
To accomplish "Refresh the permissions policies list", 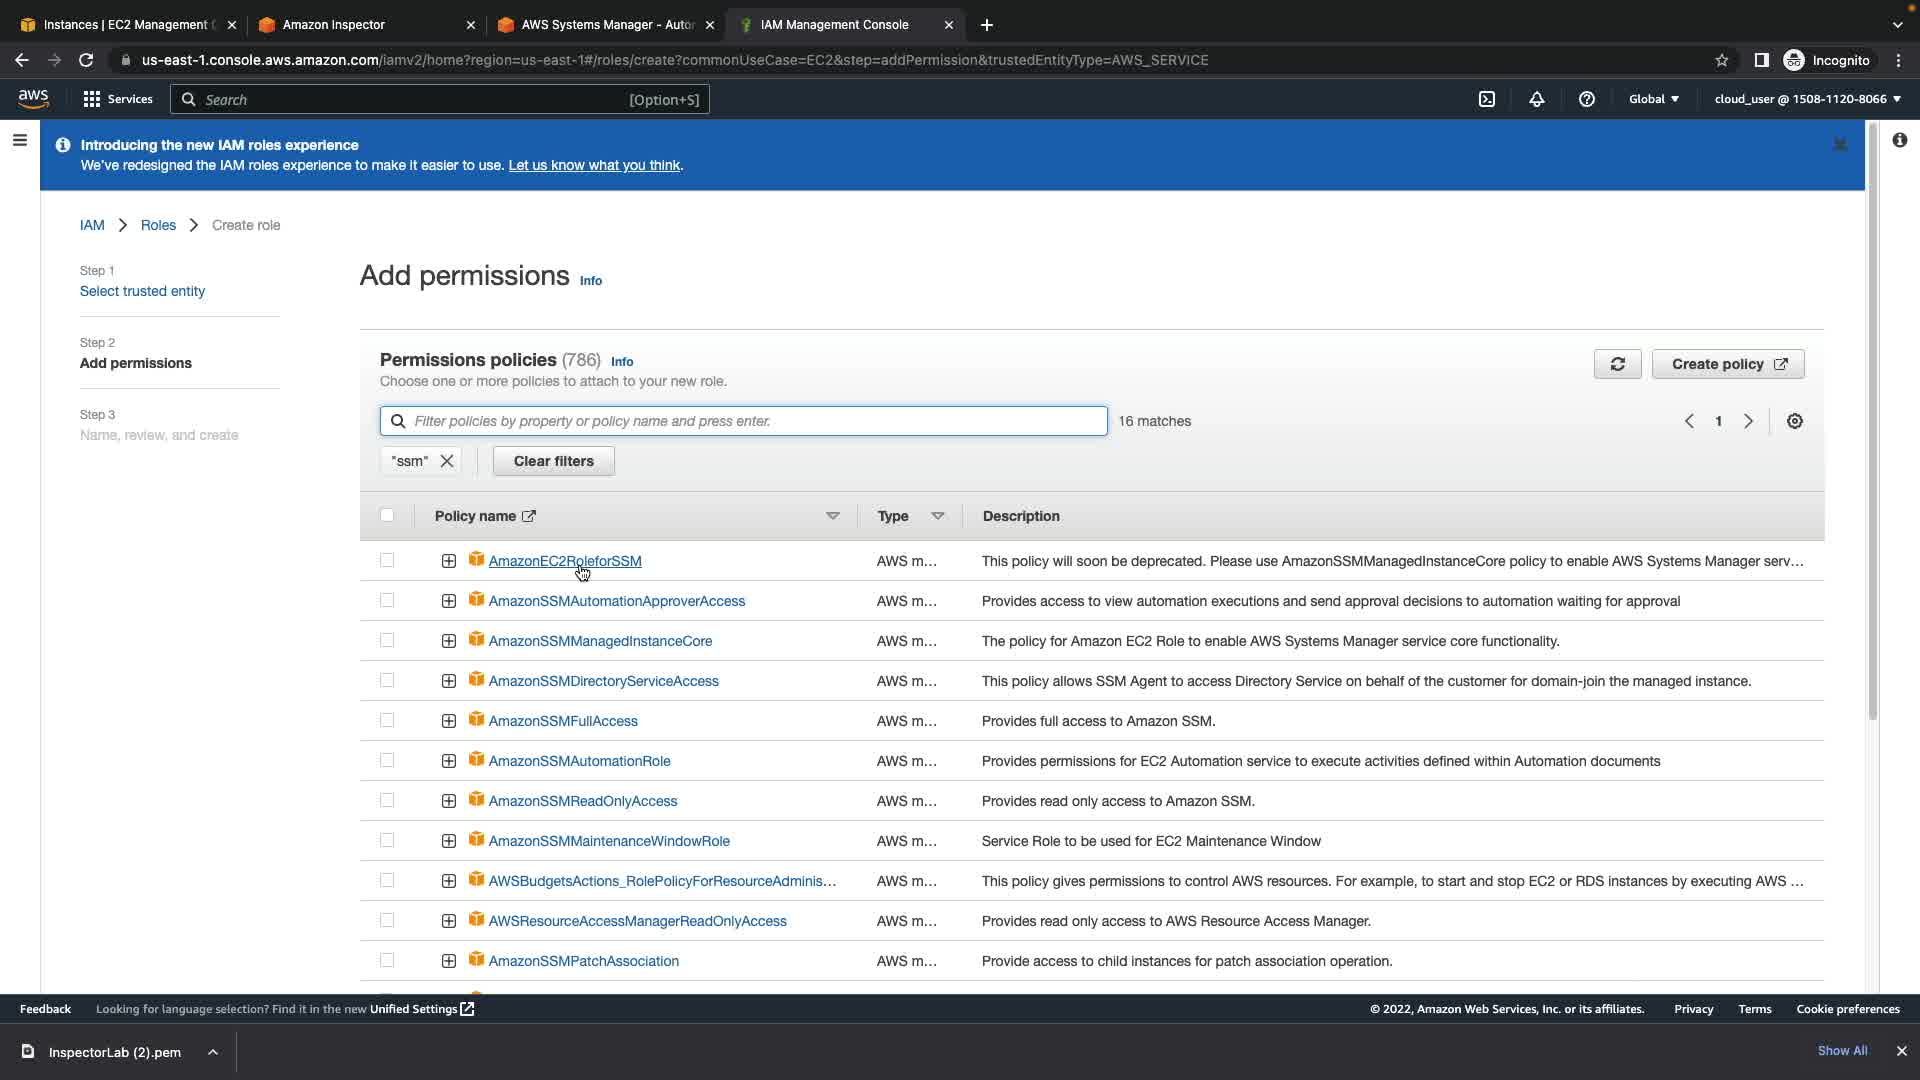I will click(x=1617, y=364).
